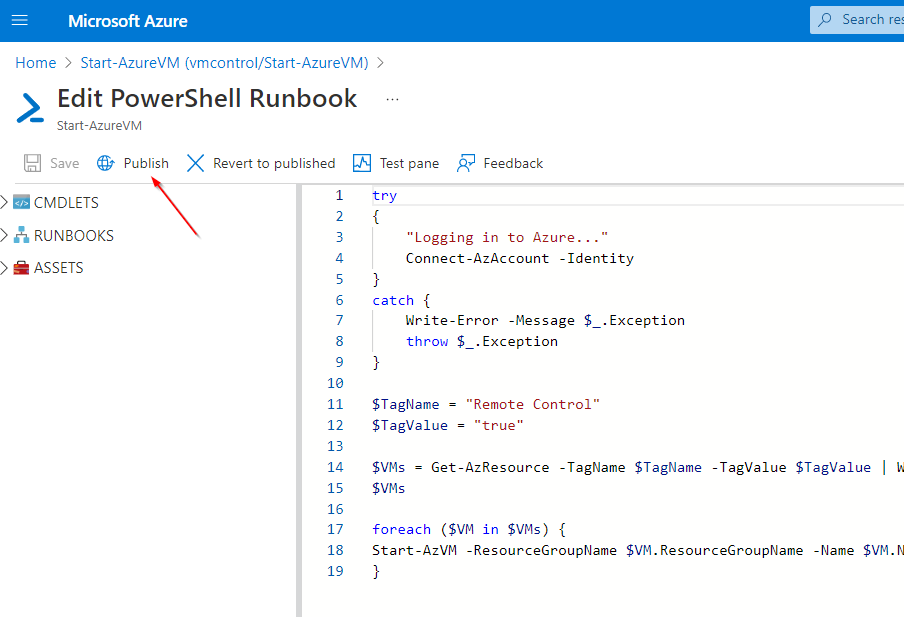Click 'foreach ($VM in $VMs) {' line

tap(469, 529)
